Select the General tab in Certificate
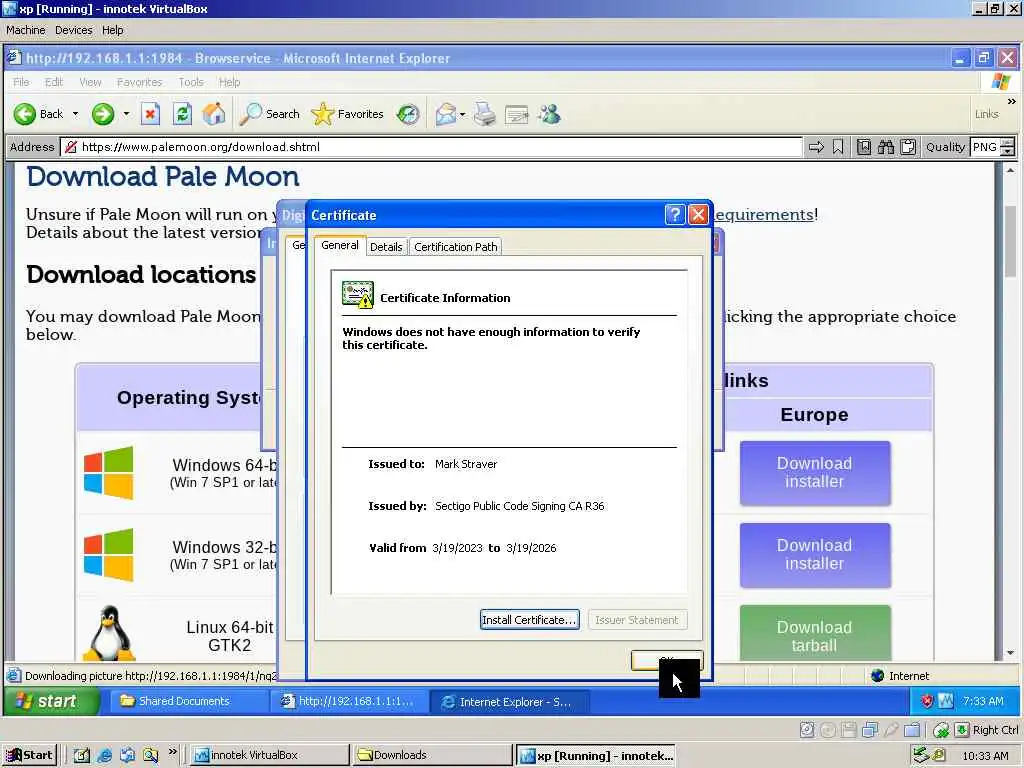Screen dimensions: 1024x768 pyautogui.click(x=340, y=245)
